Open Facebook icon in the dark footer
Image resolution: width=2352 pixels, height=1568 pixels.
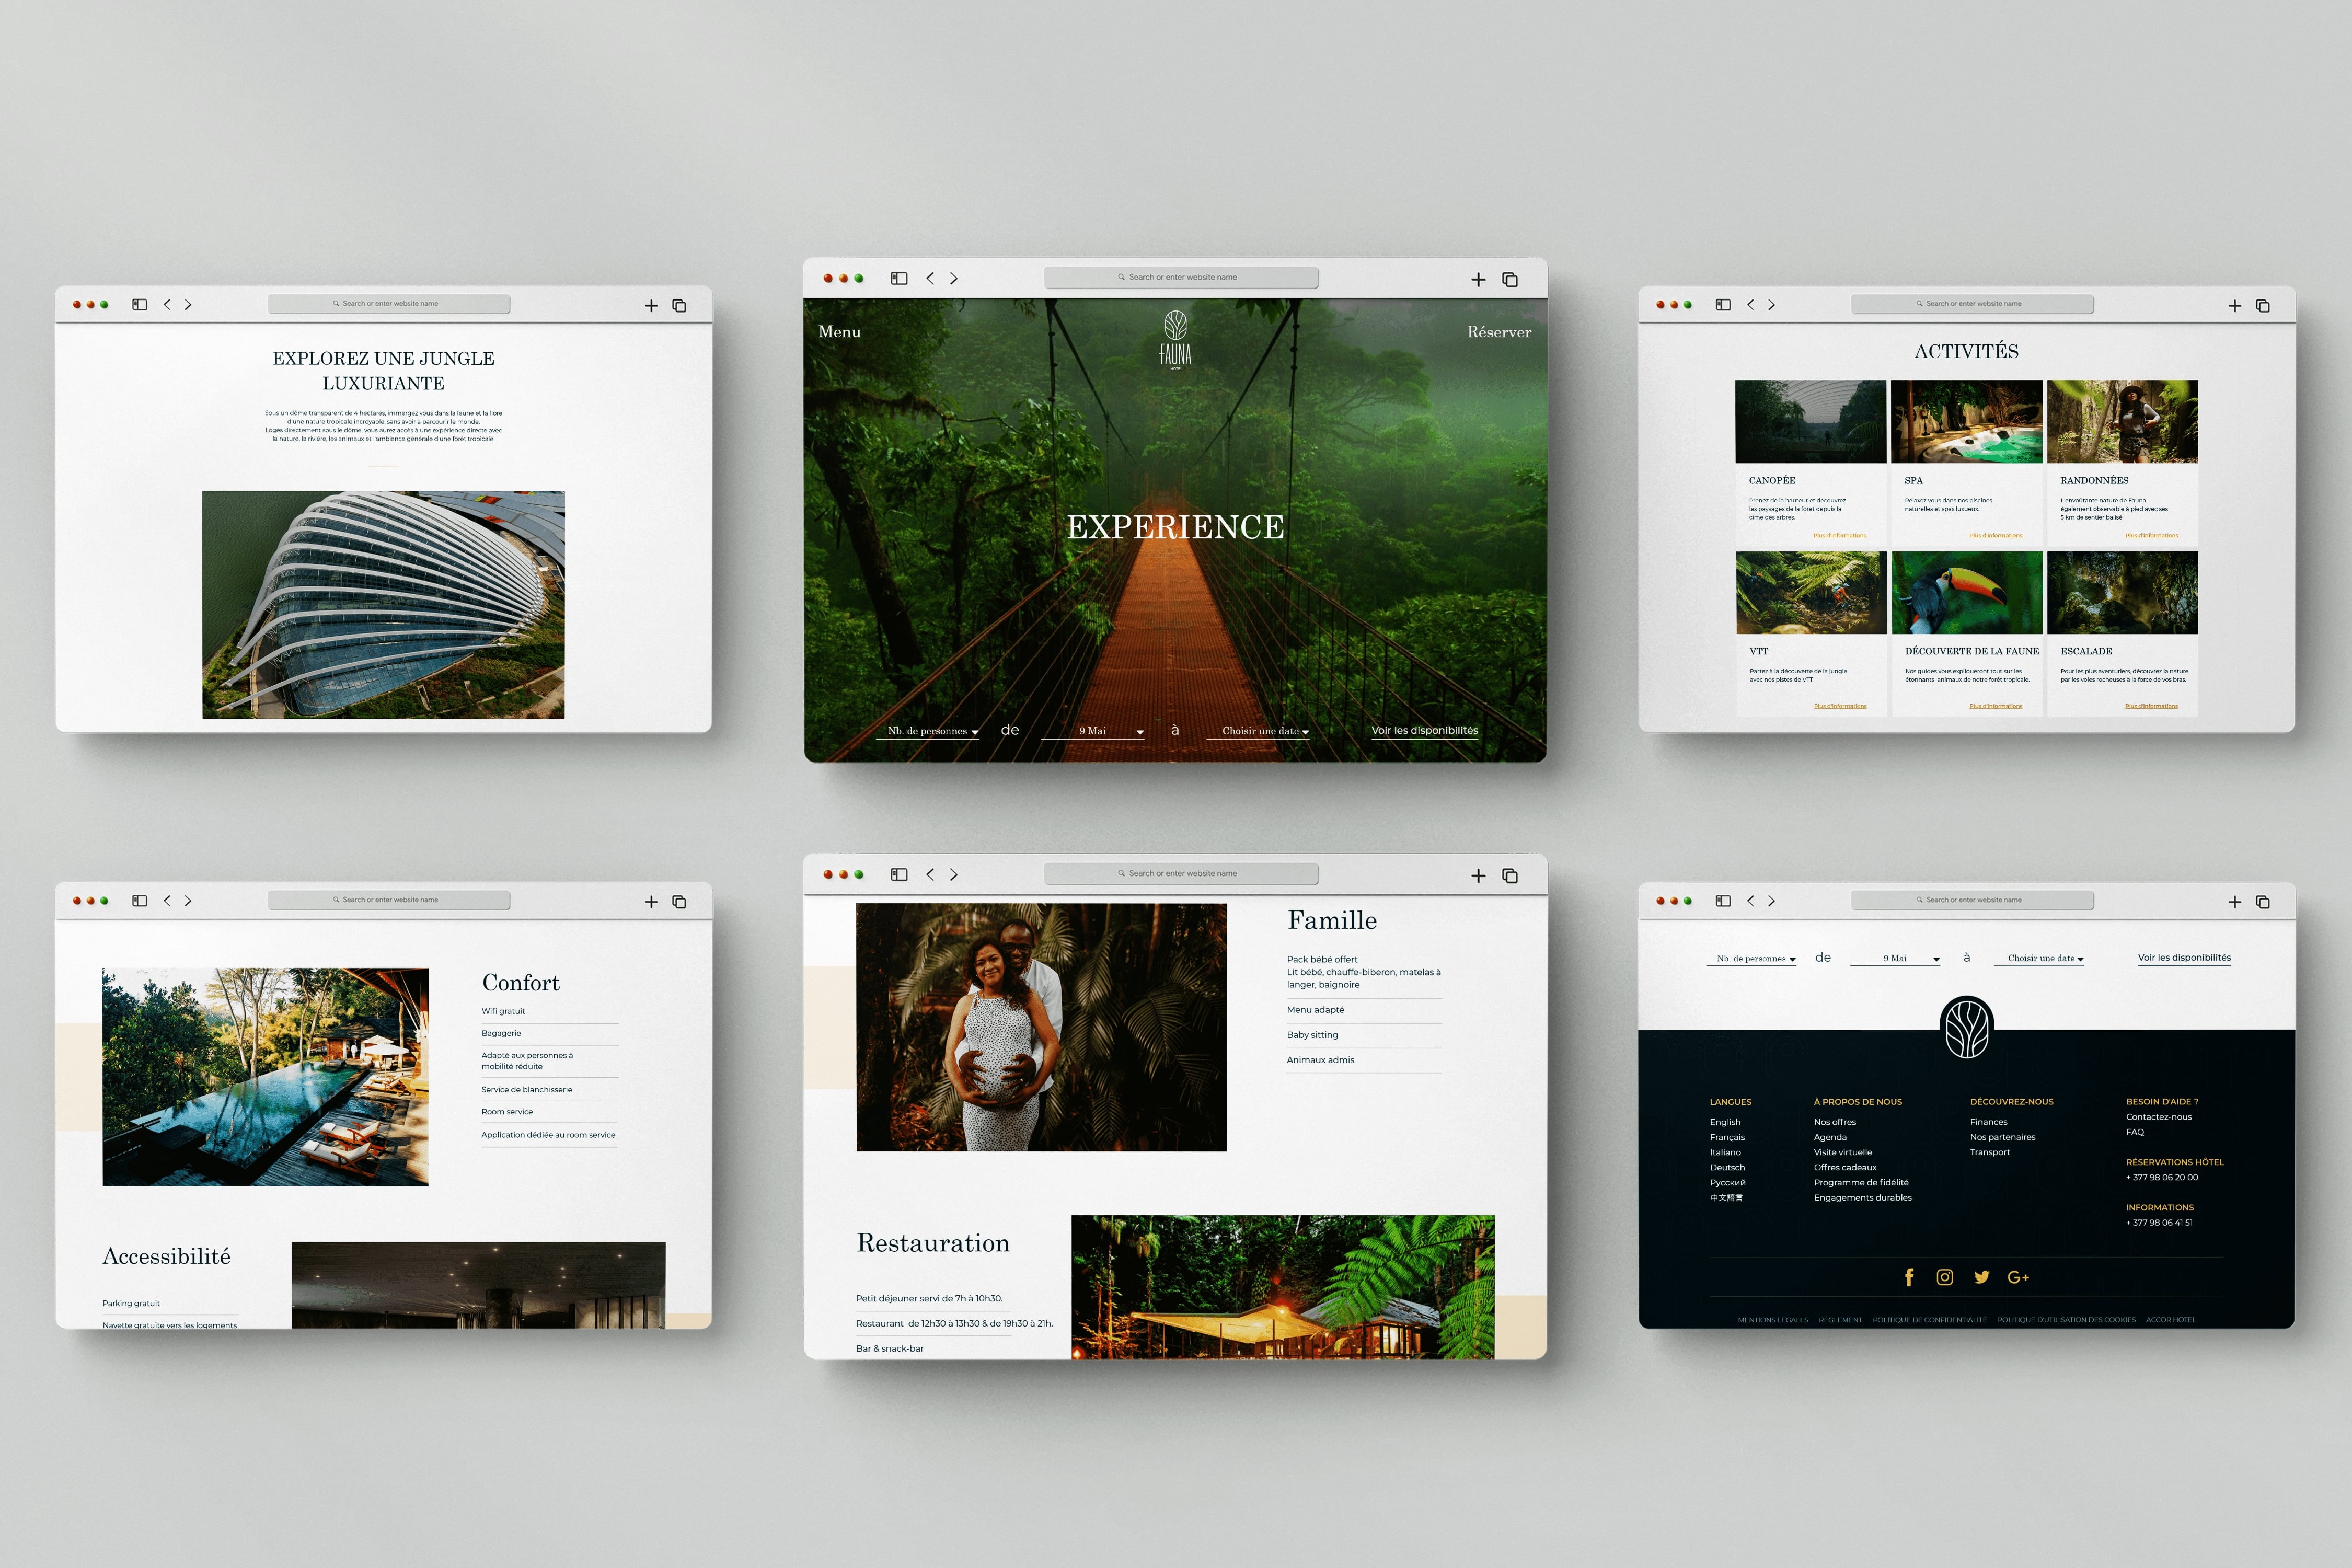point(1909,1277)
